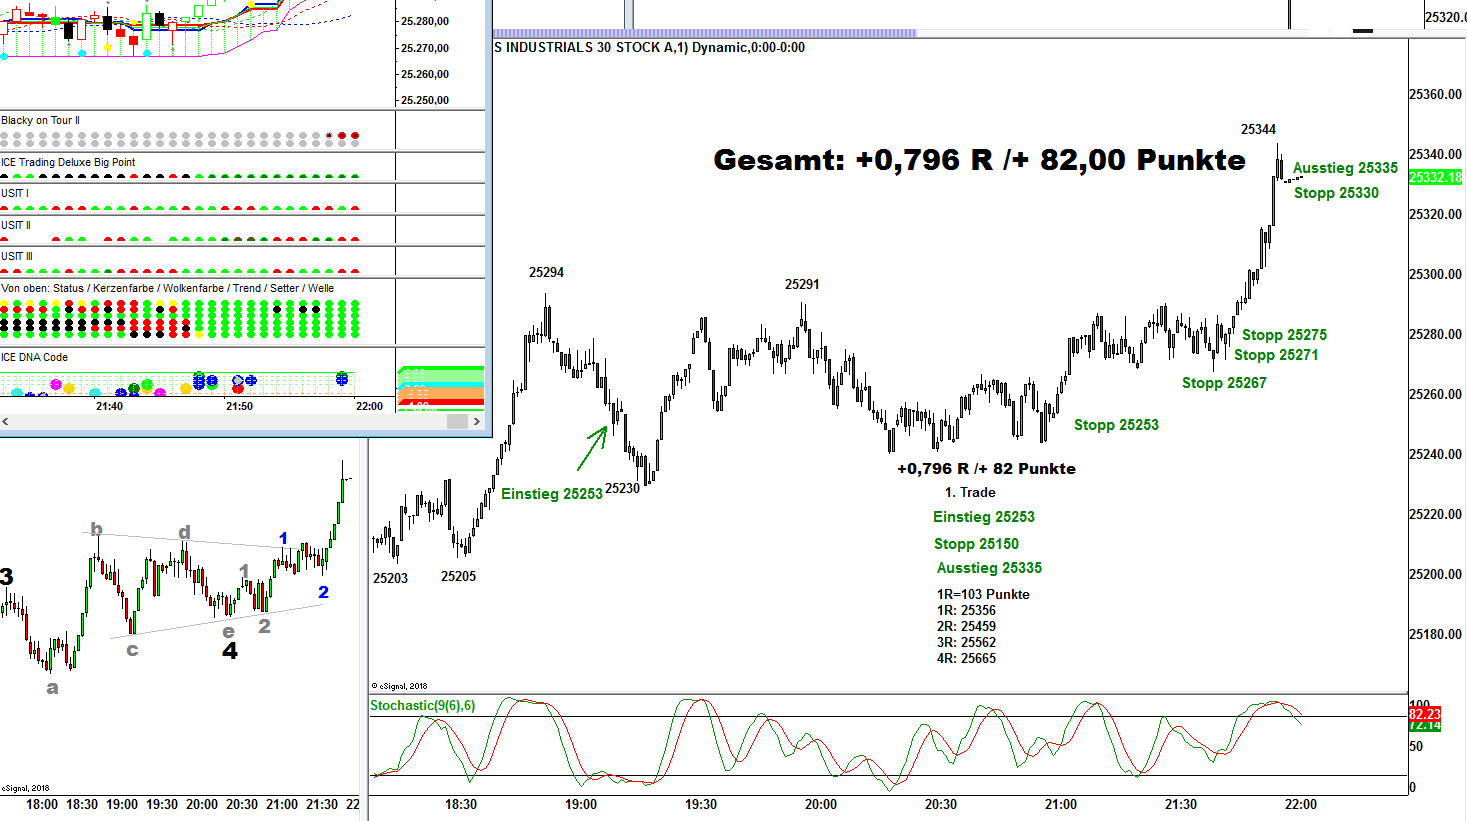The image size is (1467, 821).
Task: Click the green entry arrow on the chart
Action: tap(593, 447)
